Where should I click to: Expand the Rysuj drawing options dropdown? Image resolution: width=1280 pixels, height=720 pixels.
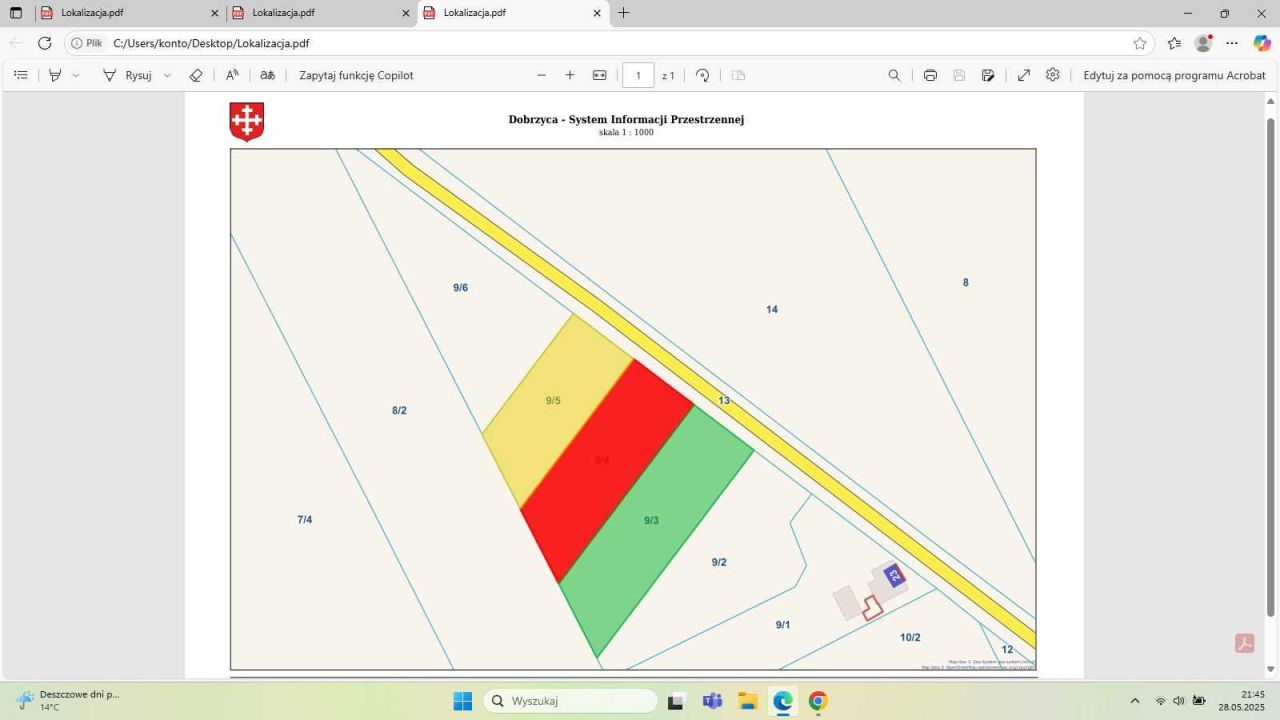[x=167, y=75]
